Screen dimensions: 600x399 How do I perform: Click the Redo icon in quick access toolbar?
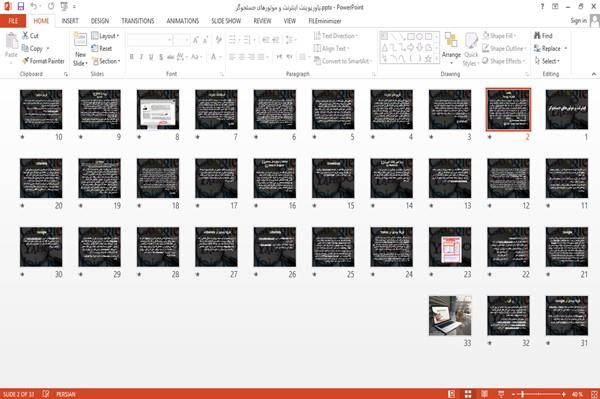pyautogui.click(x=51, y=7)
